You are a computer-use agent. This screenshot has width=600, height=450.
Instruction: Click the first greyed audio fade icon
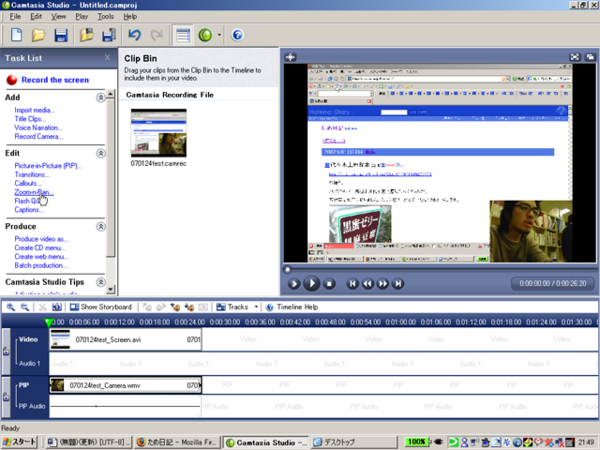tap(147, 307)
